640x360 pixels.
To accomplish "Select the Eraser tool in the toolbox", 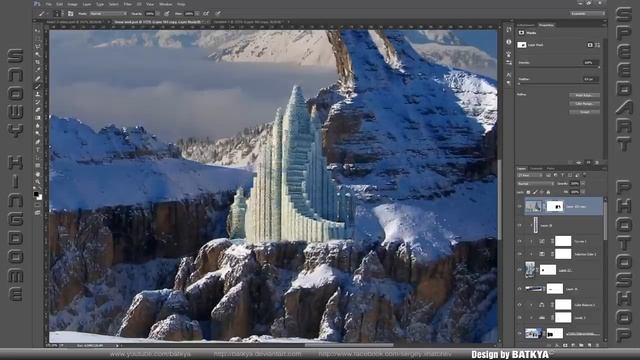I will tap(37, 110).
